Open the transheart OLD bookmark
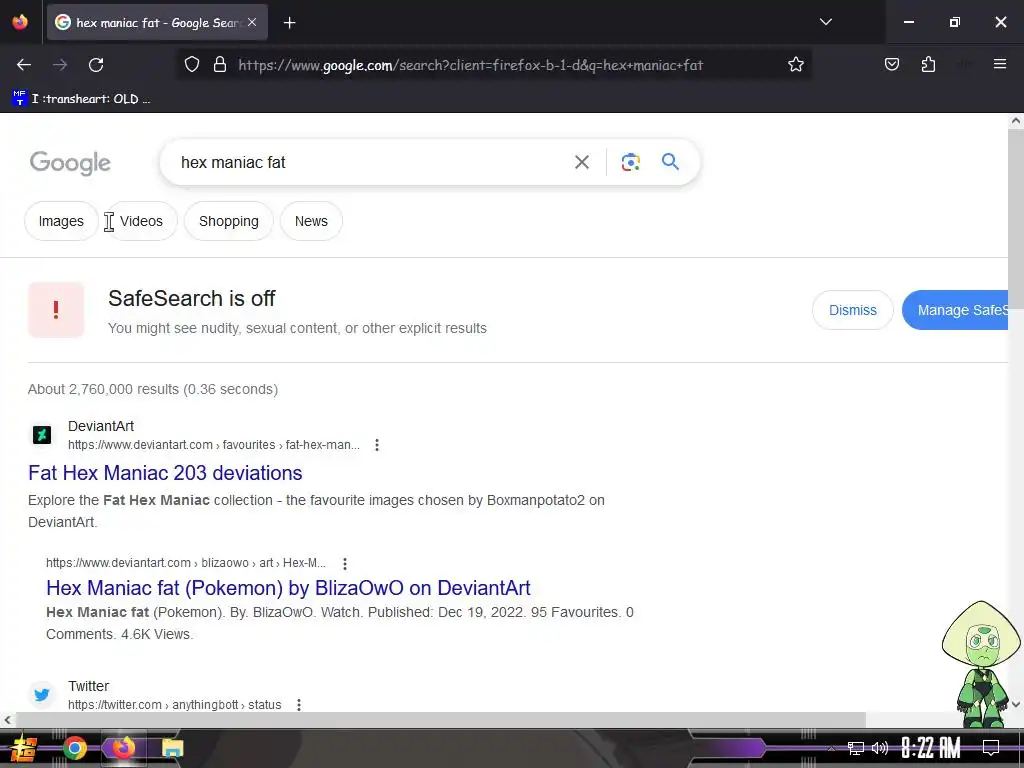This screenshot has width=1024, height=768. 82,99
